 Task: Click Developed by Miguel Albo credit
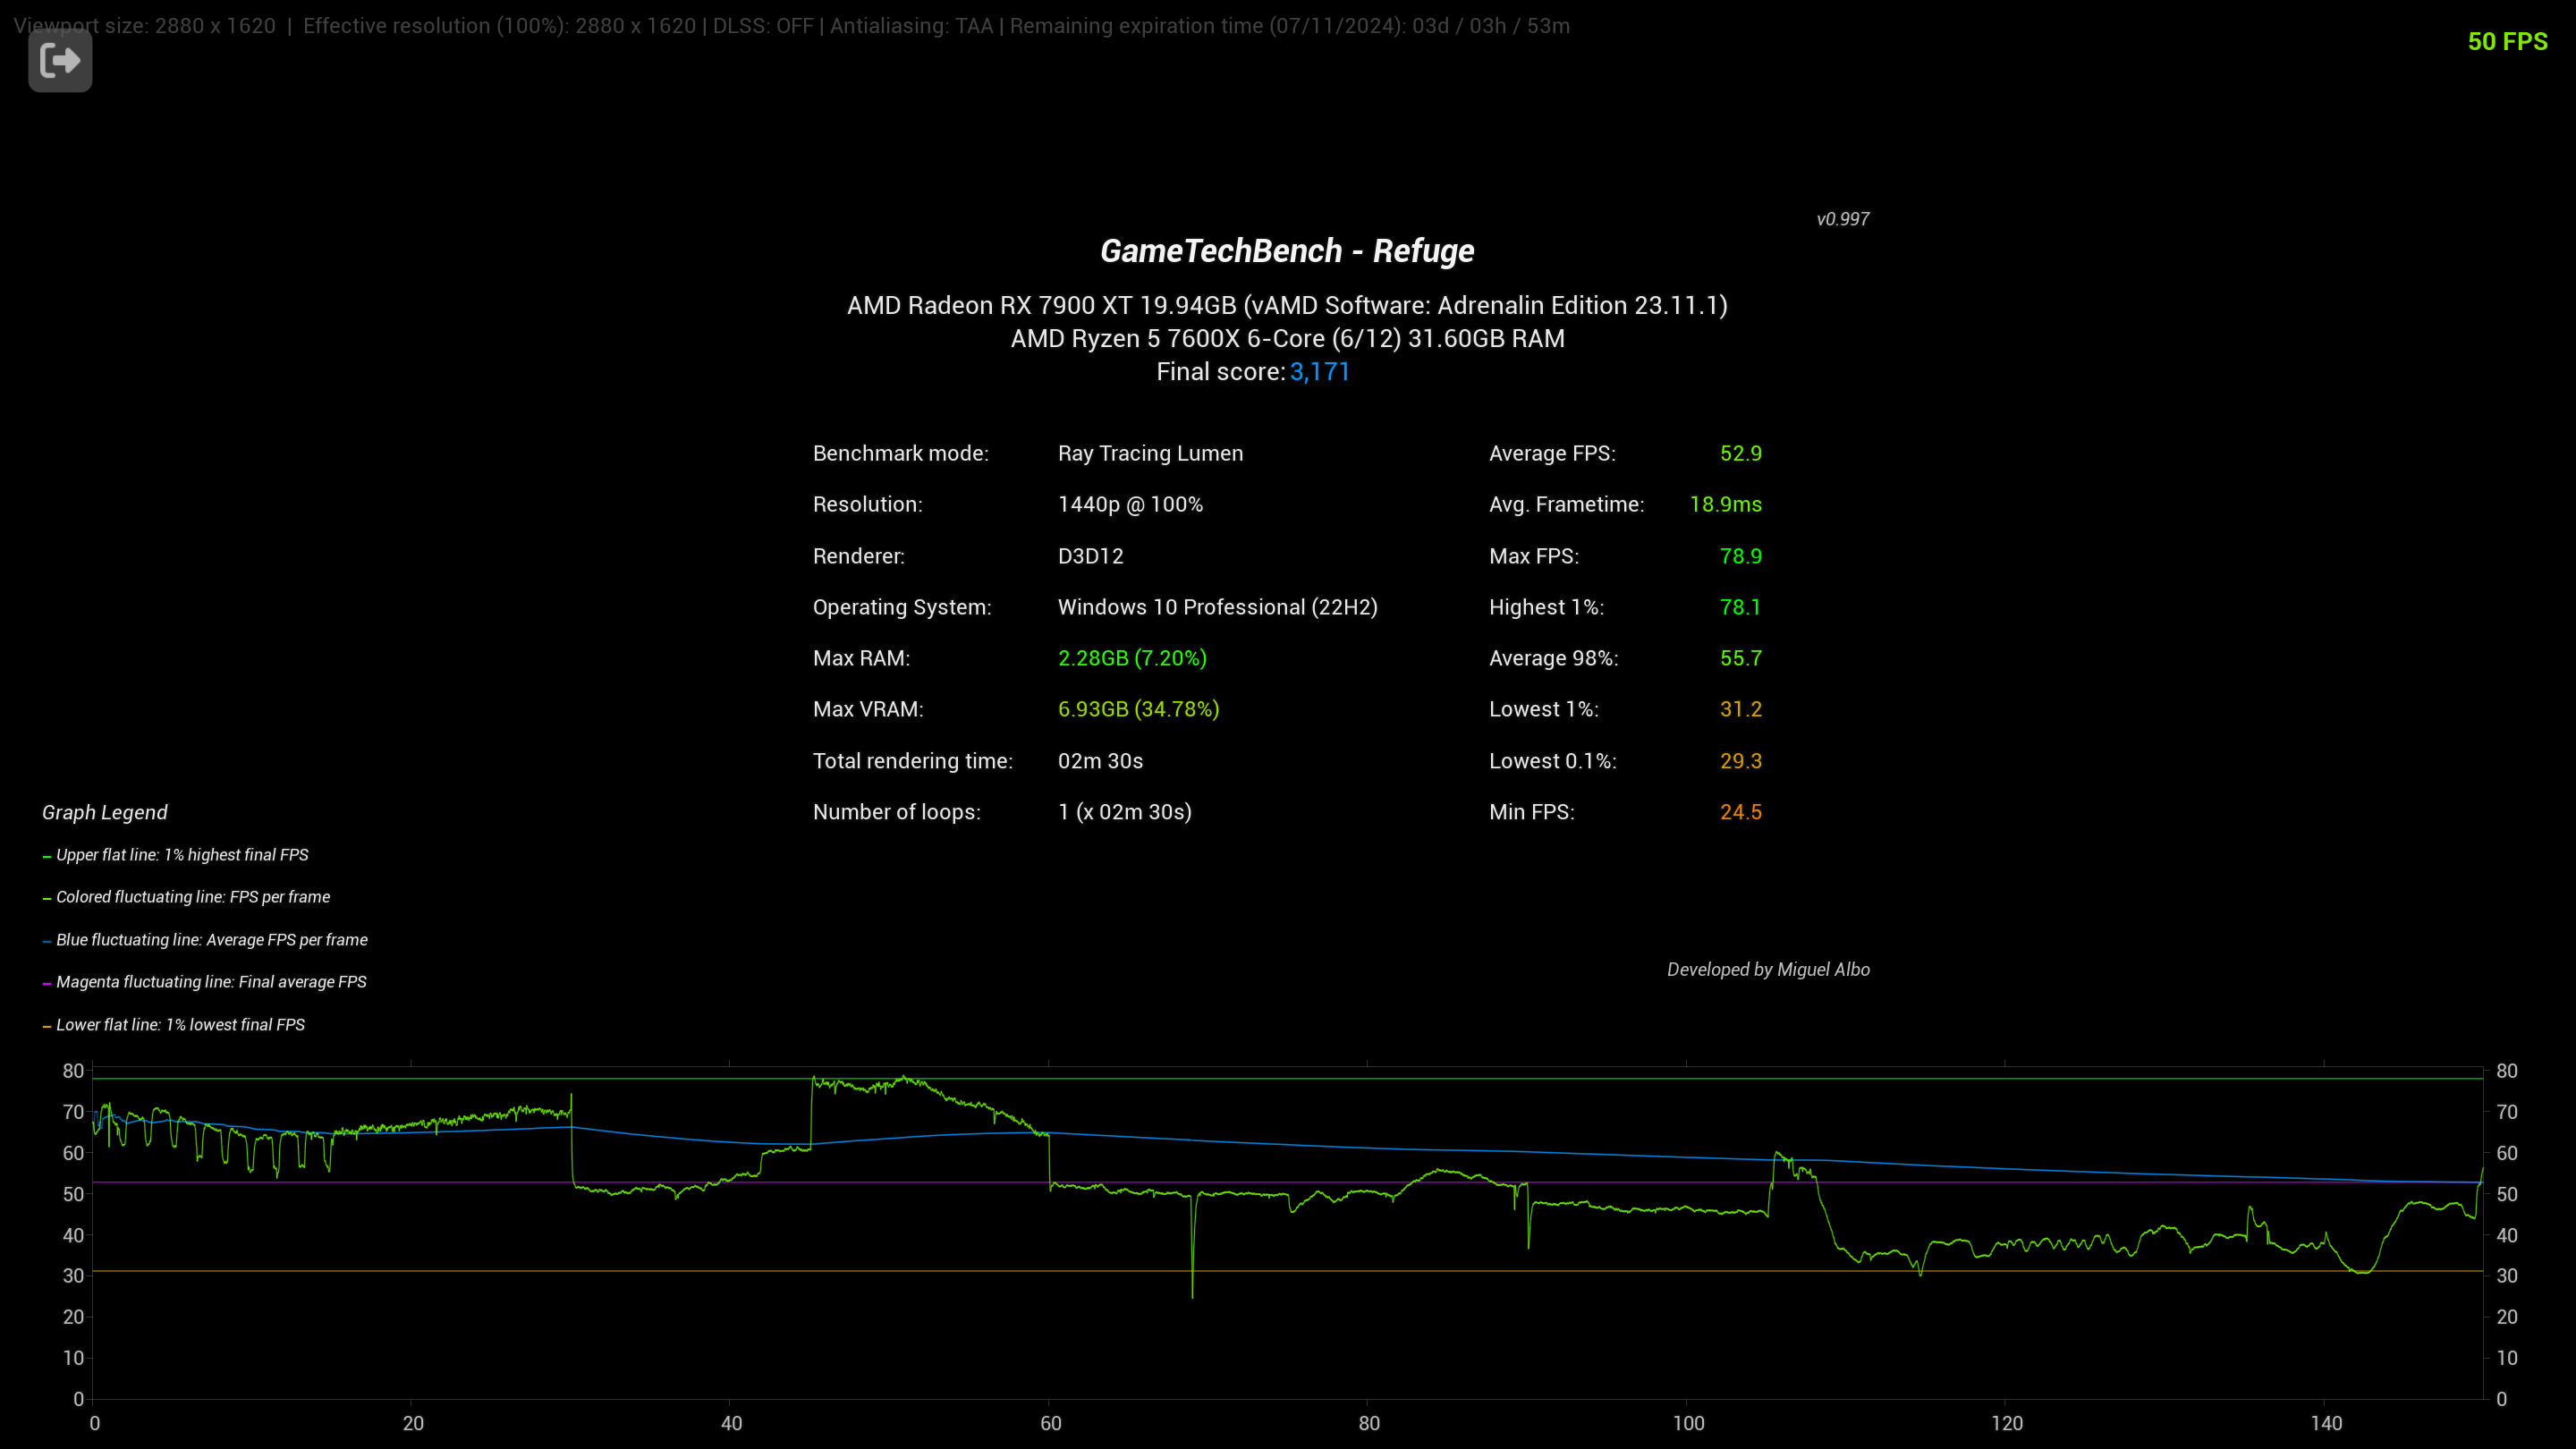(1768, 970)
